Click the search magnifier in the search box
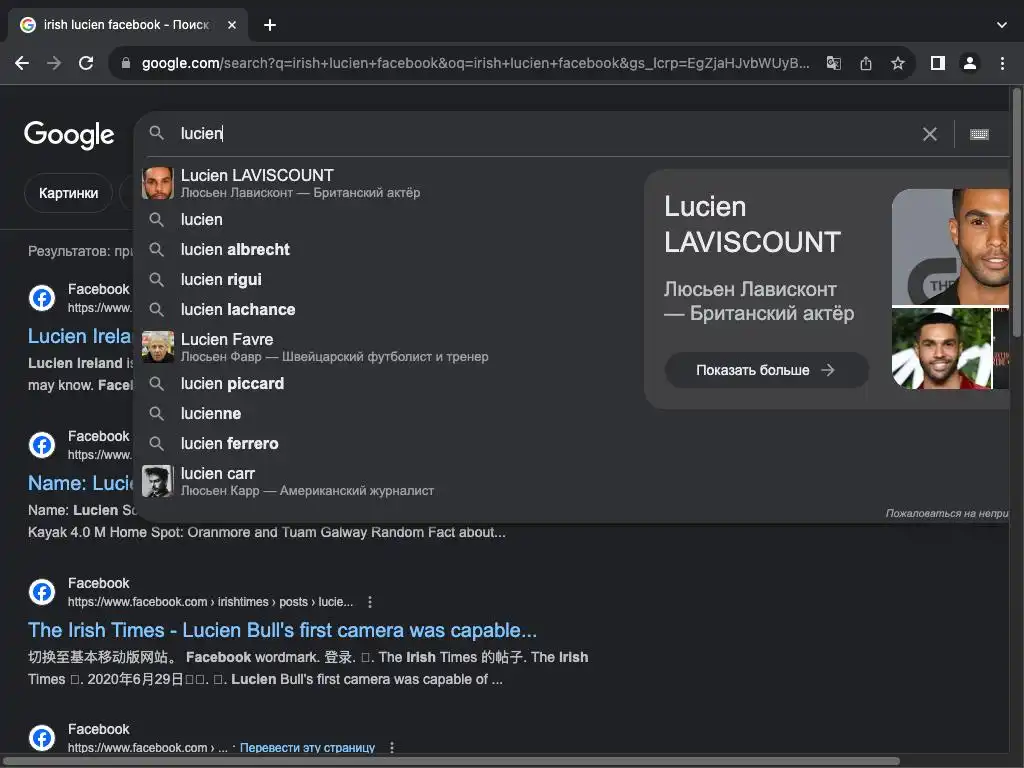 (x=156, y=133)
